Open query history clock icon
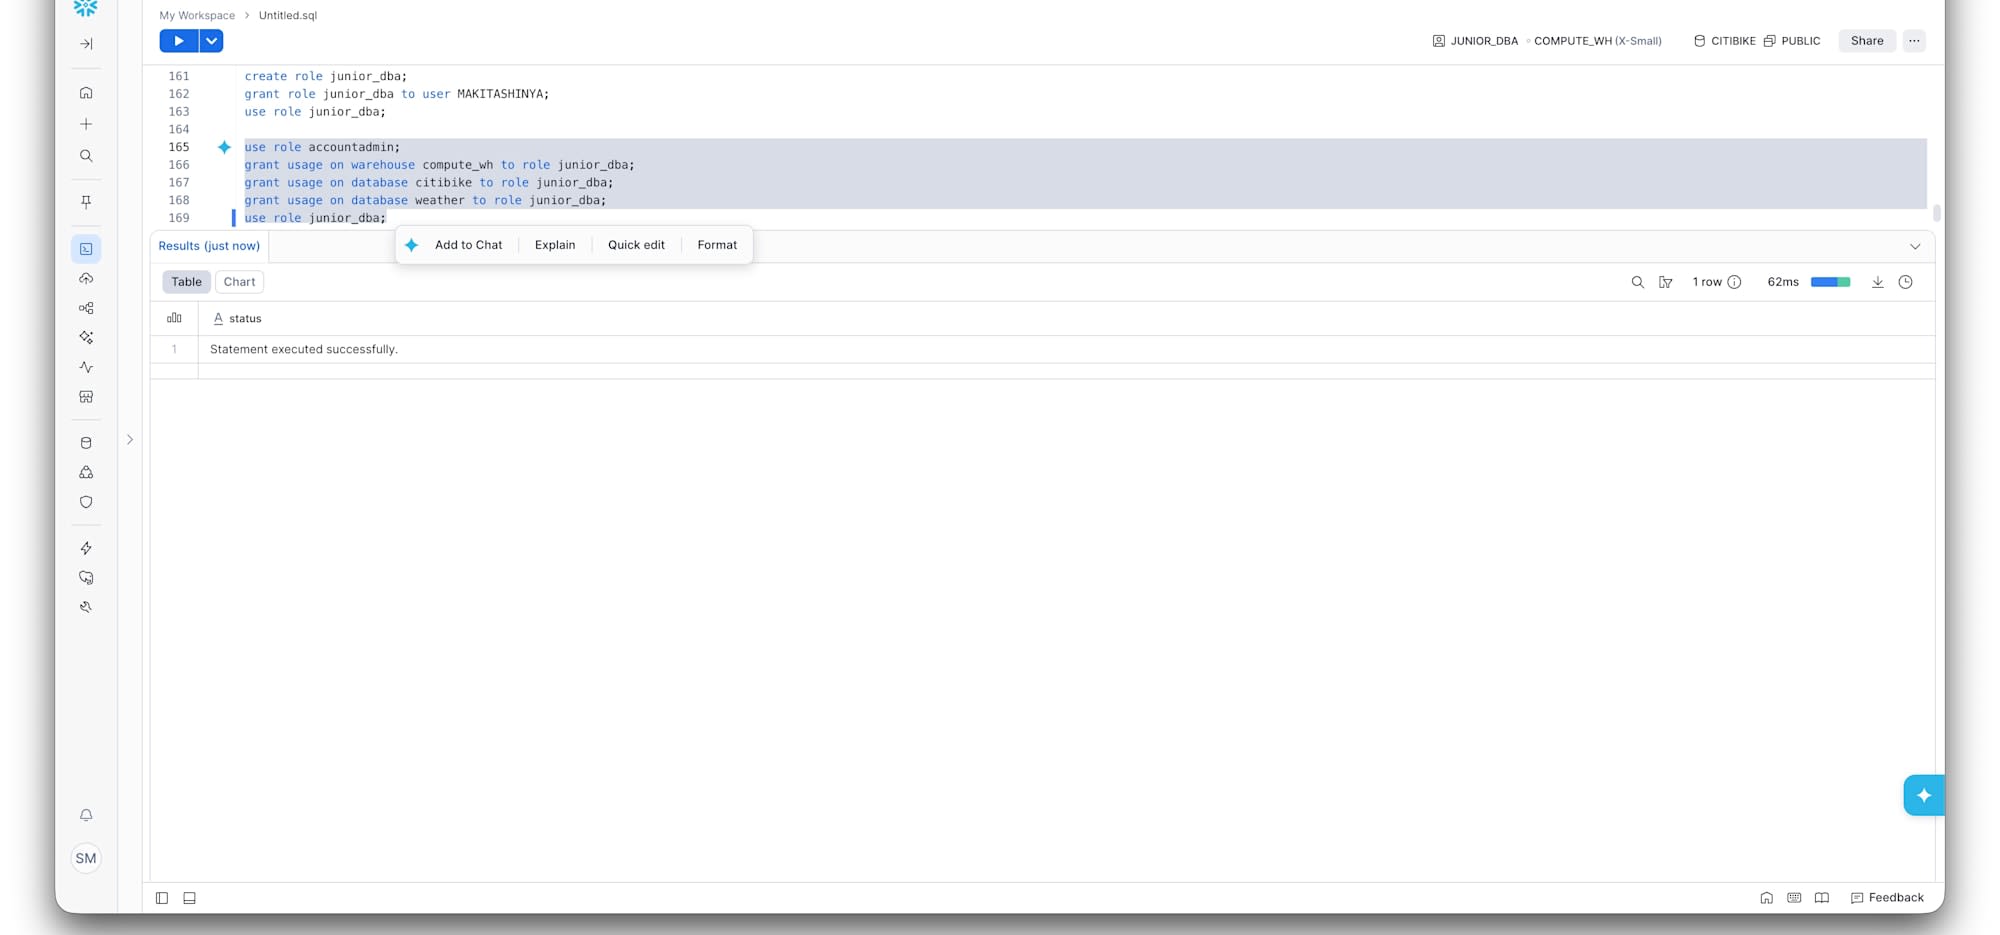 pos(1905,282)
